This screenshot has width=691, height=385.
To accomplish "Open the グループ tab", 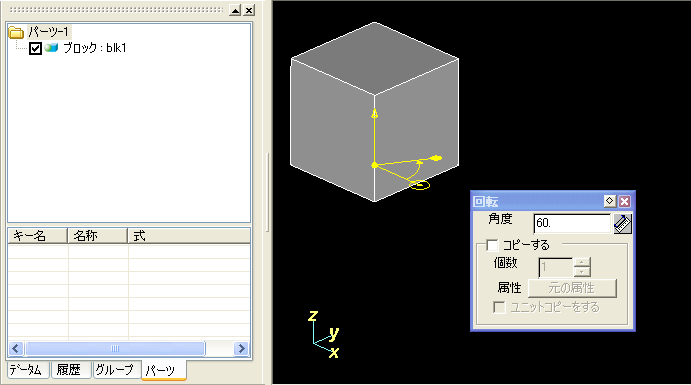I will coord(115,370).
